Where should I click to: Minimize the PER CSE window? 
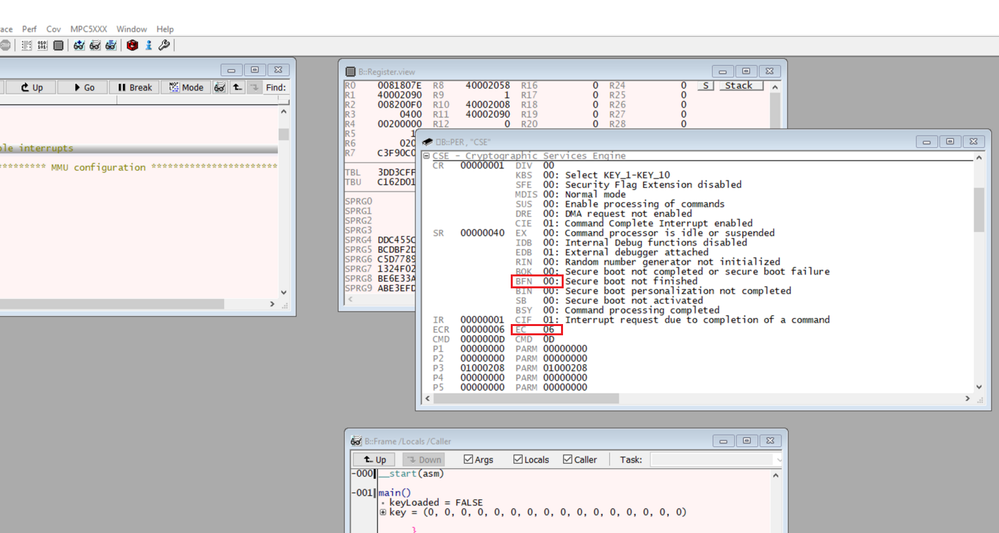(926, 141)
